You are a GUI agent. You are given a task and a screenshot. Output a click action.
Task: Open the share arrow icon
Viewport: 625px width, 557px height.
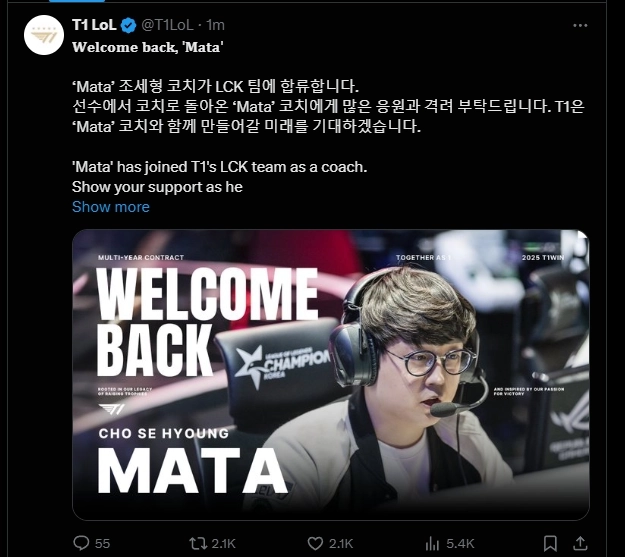[581, 543]
